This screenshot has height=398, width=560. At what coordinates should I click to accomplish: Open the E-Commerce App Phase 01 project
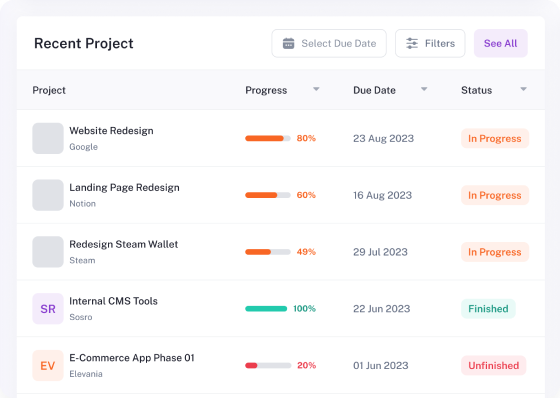(132, 358)
